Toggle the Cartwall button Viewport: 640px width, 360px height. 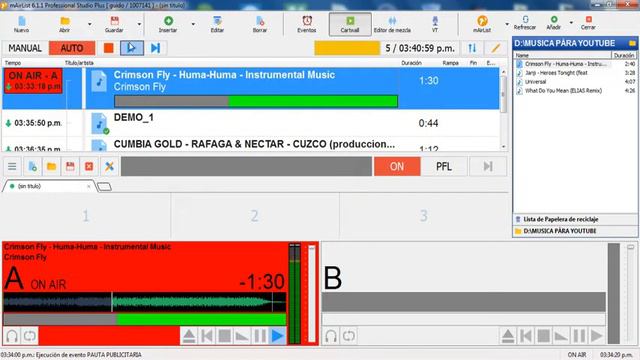coord(350,24)
